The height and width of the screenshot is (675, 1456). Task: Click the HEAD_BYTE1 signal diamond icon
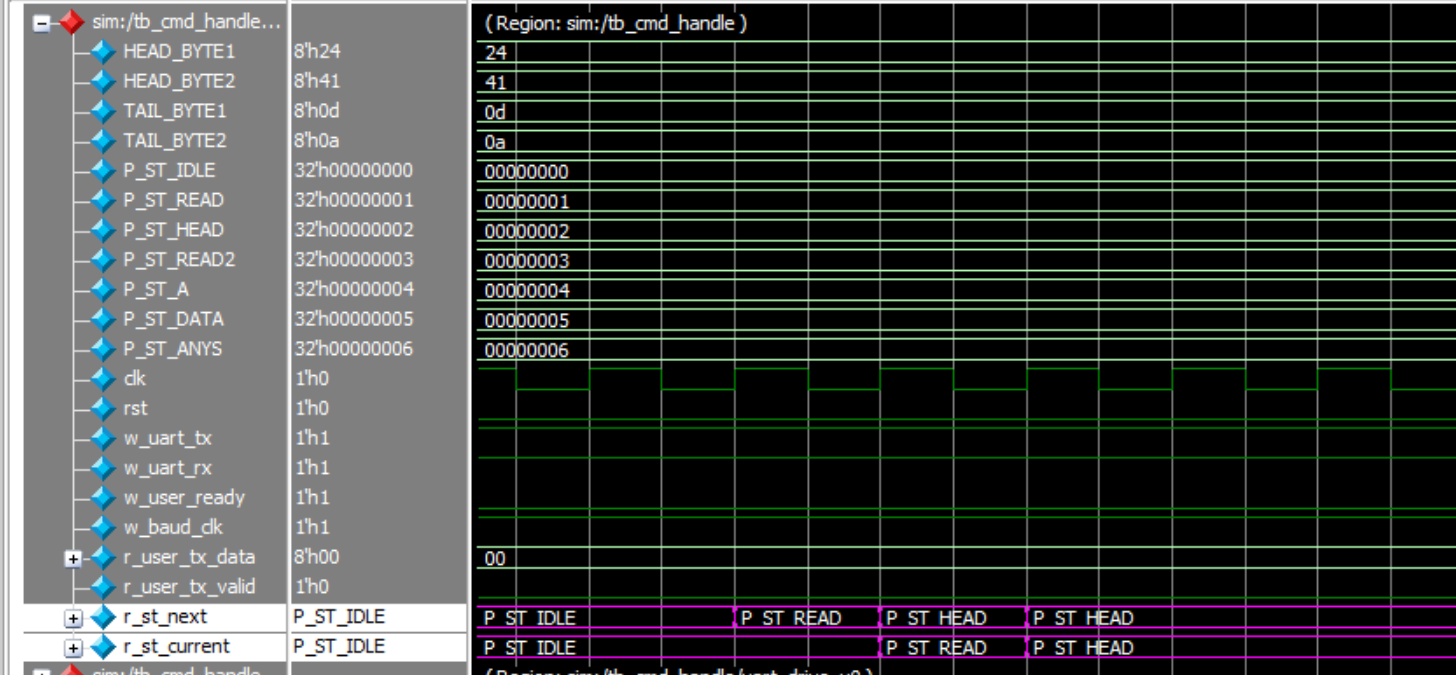point(103,52)
